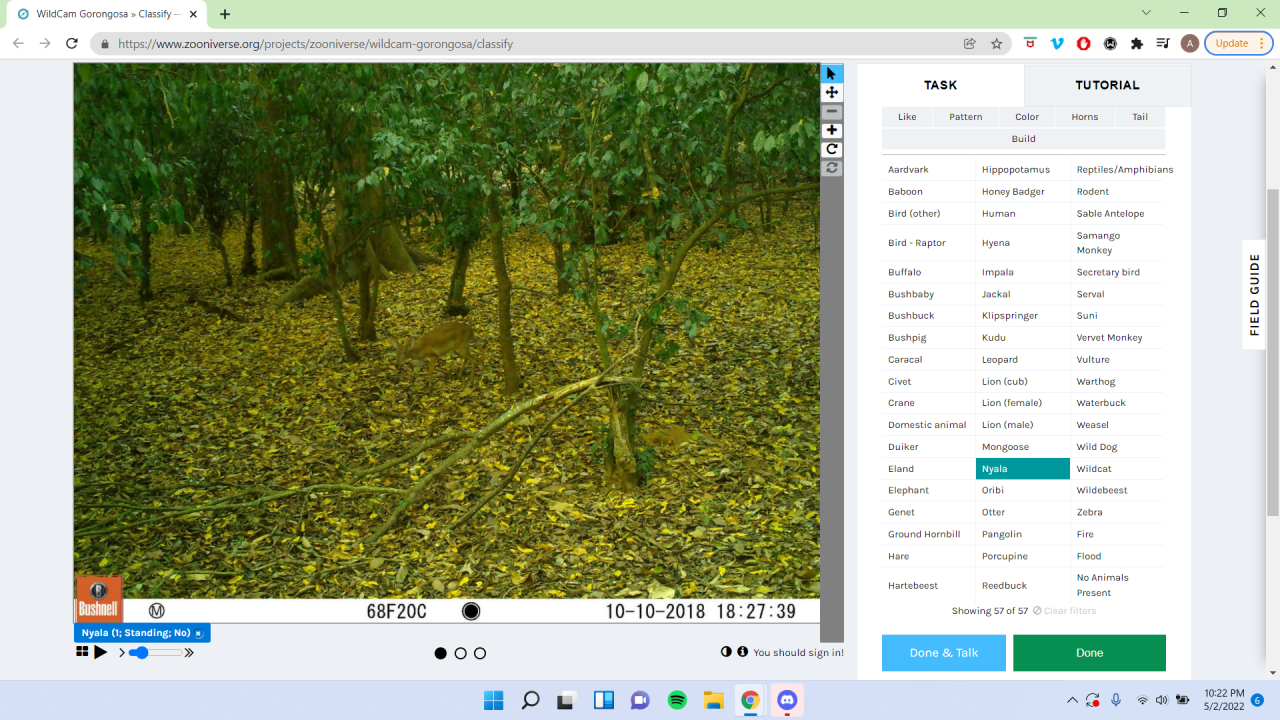Open the Extensions puzzle menu
The image size is (1280, 720).
1137,44
